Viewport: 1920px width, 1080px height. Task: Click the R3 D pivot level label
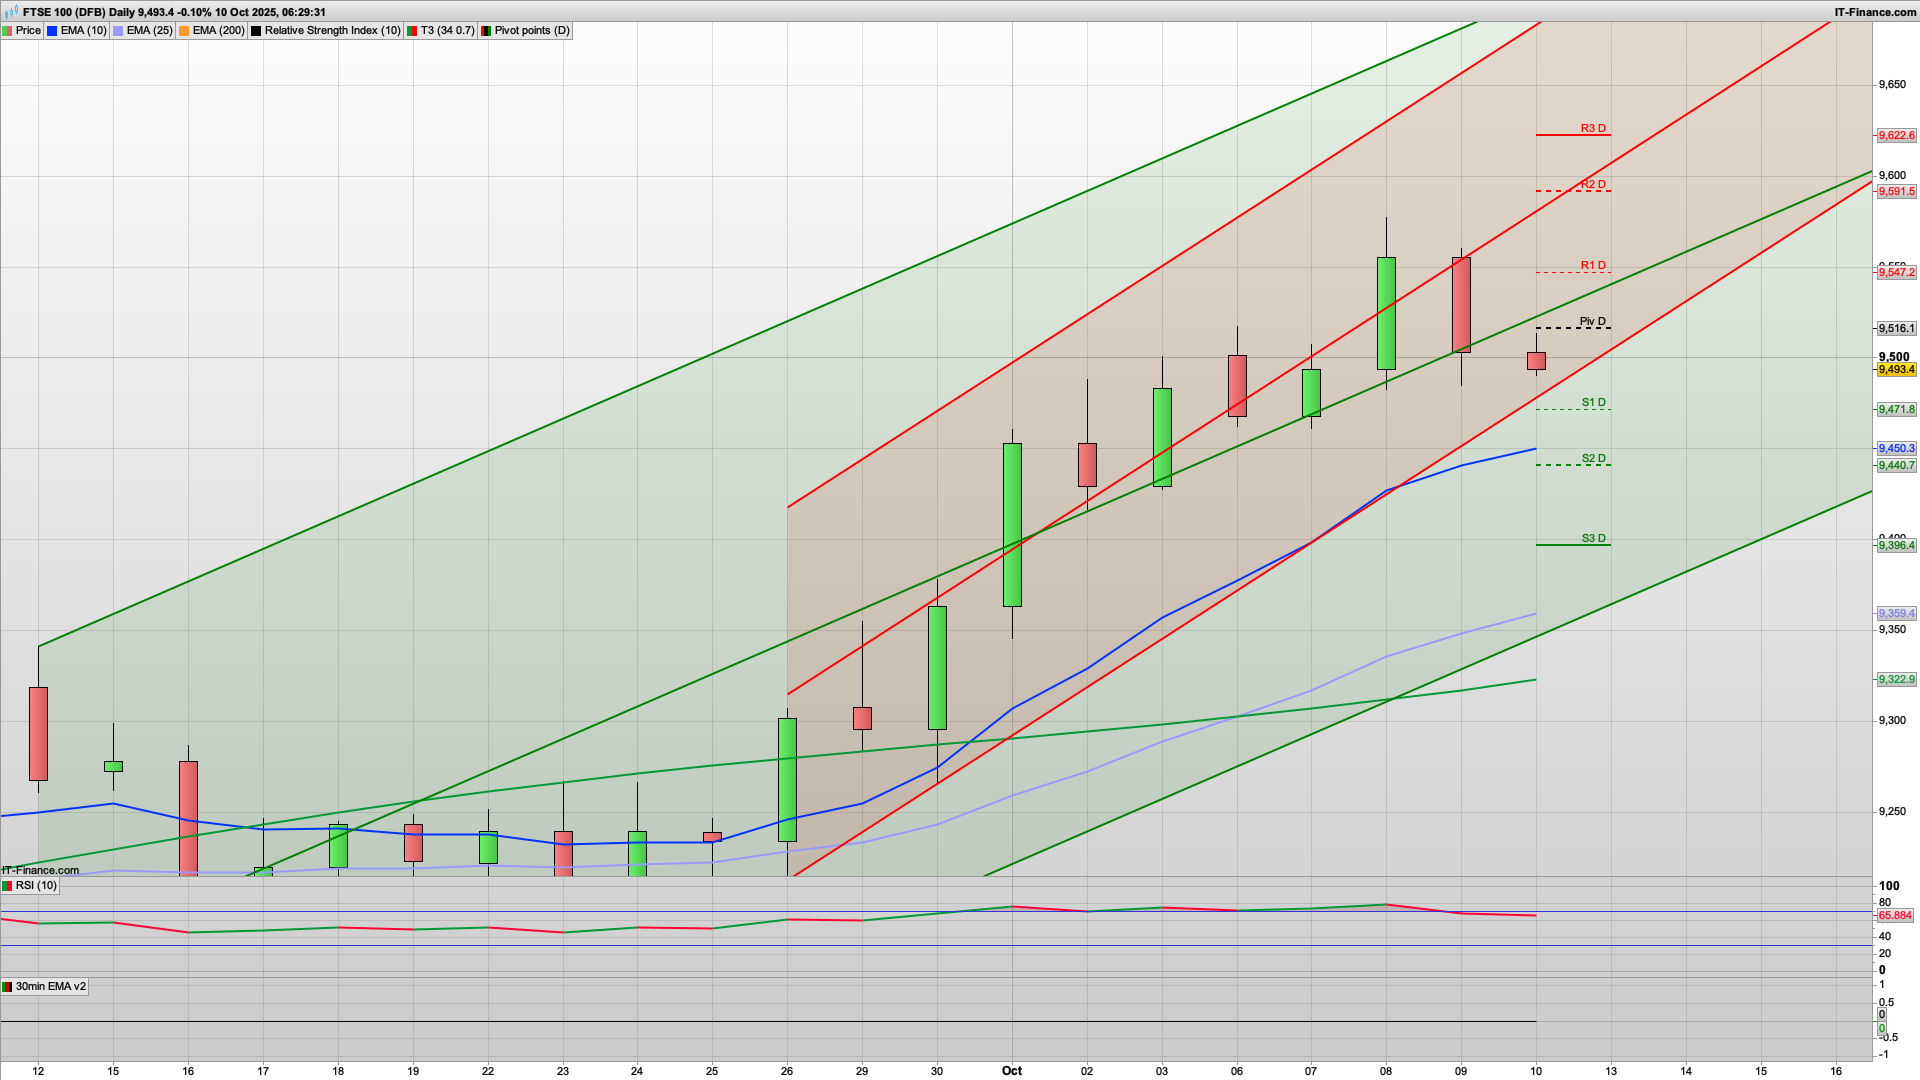click(x=1593, y=128)
